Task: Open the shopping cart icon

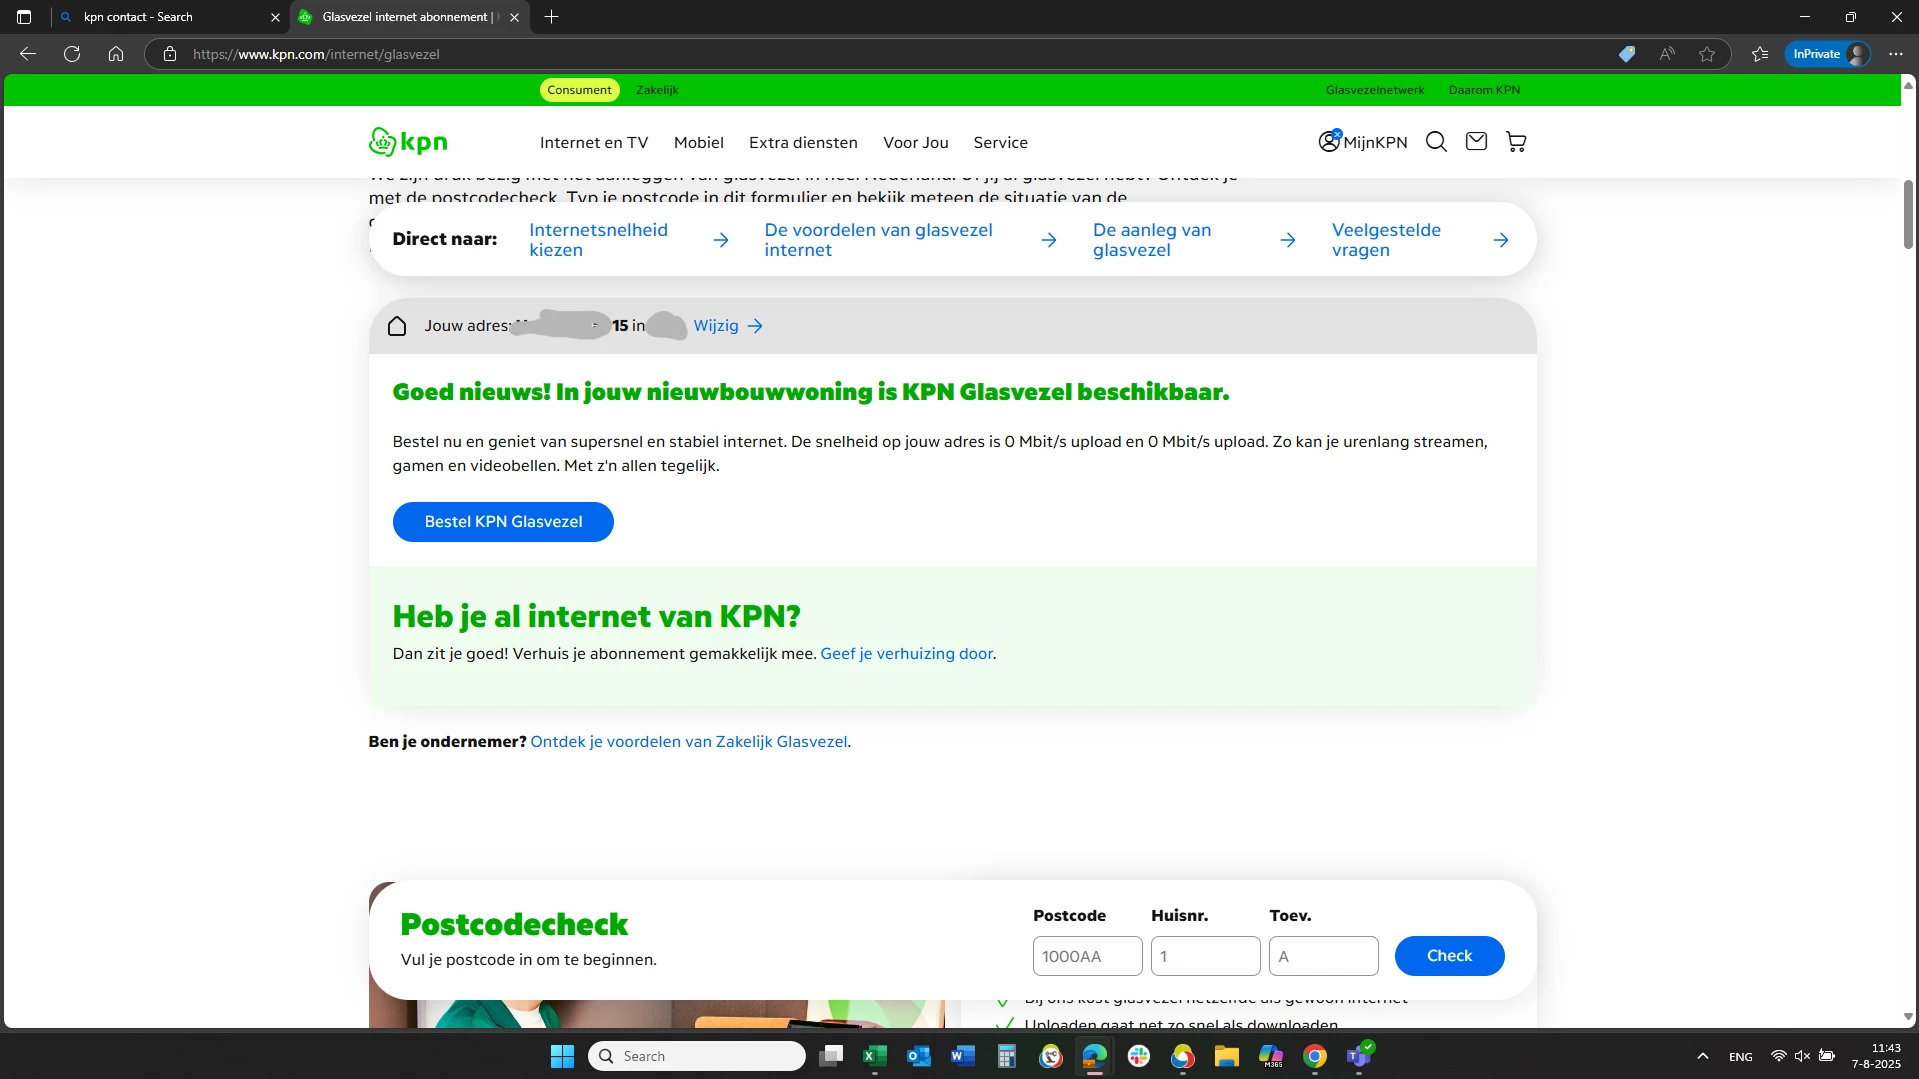Action: (1516, 142)
